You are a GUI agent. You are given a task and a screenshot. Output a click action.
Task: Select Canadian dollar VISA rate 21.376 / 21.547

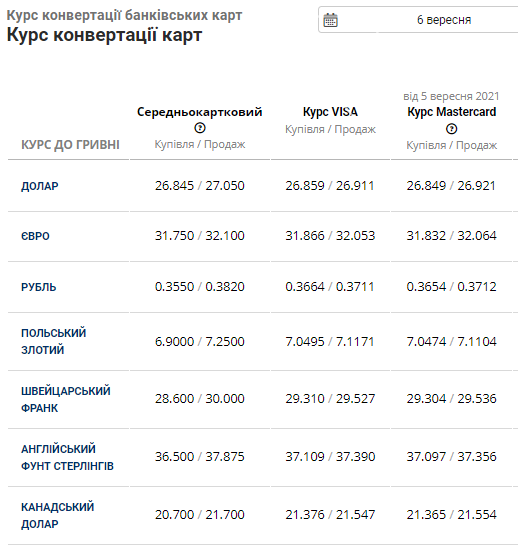tap(330, 514)
